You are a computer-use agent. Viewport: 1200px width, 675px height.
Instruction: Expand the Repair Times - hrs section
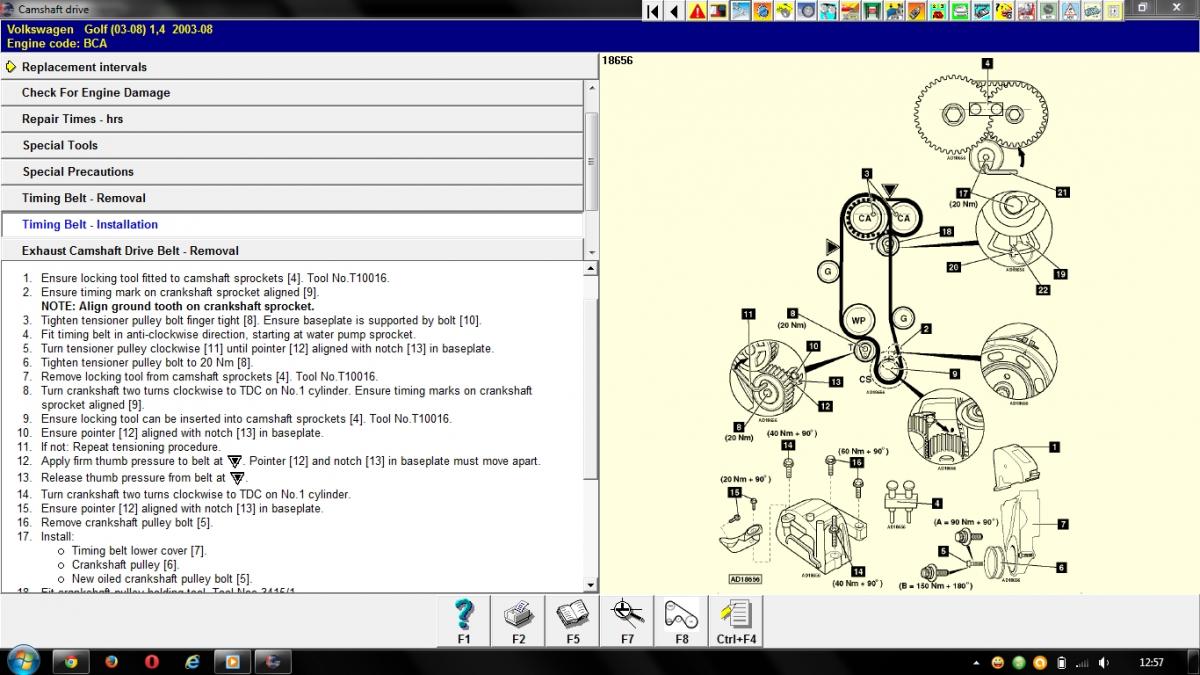click(72, 119)
